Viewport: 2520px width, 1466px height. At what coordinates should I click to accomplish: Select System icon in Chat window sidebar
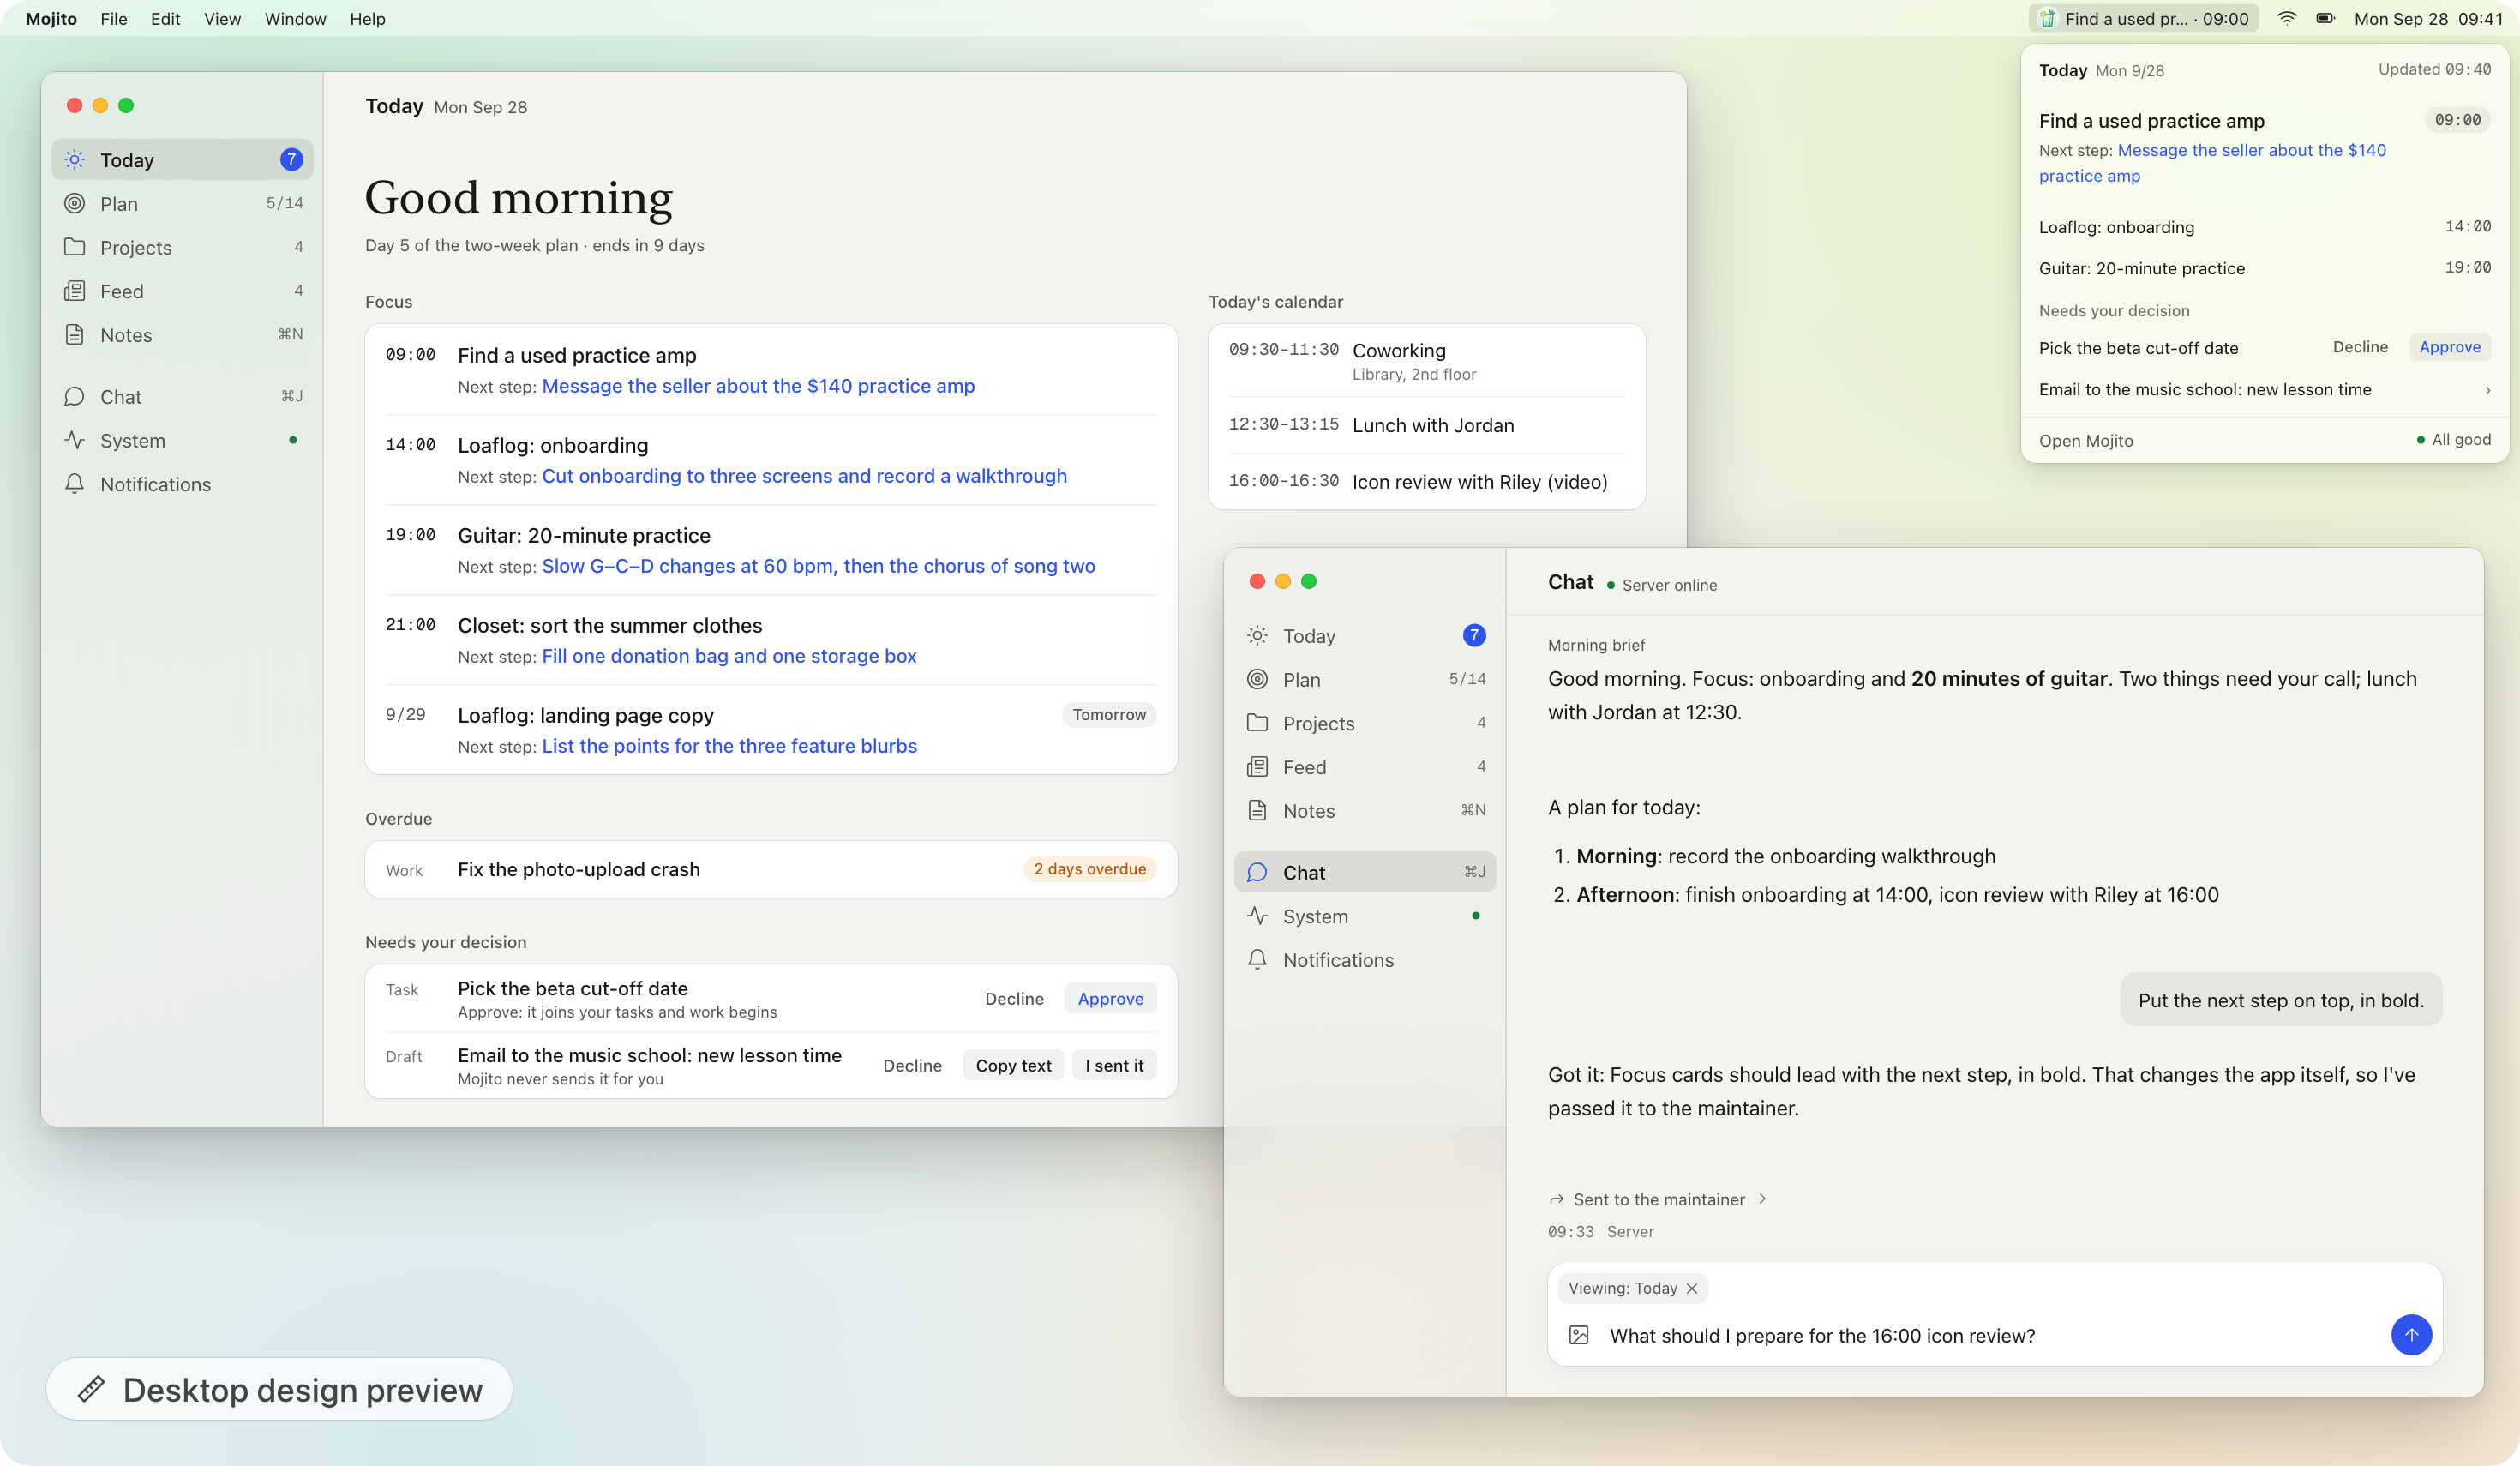pos(1257,916)
